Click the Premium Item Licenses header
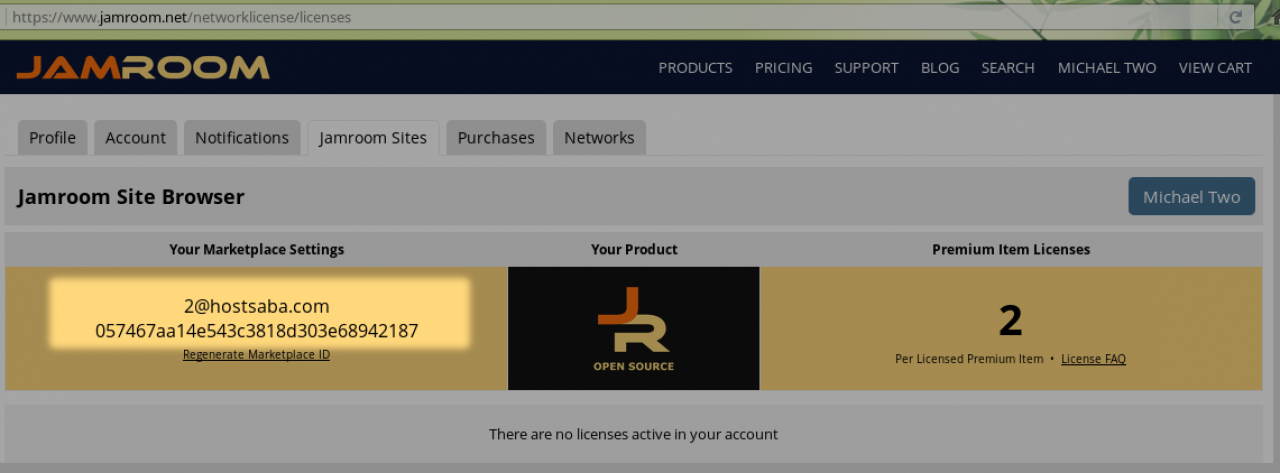This screenshot has width=1280, height=473. pyautogui.click(x=1011, y=249)
